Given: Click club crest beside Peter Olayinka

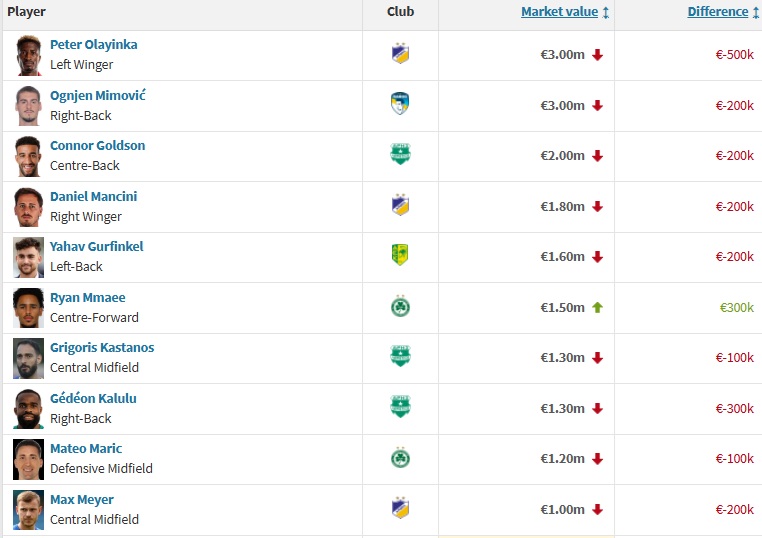Looking at the screenshot, I should (x=400, y=54).
